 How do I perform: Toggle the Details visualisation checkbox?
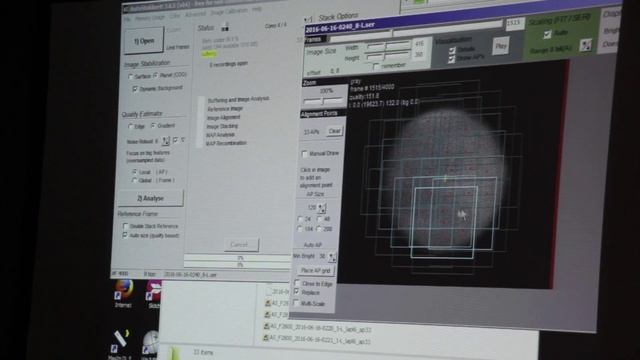(452, 50)
